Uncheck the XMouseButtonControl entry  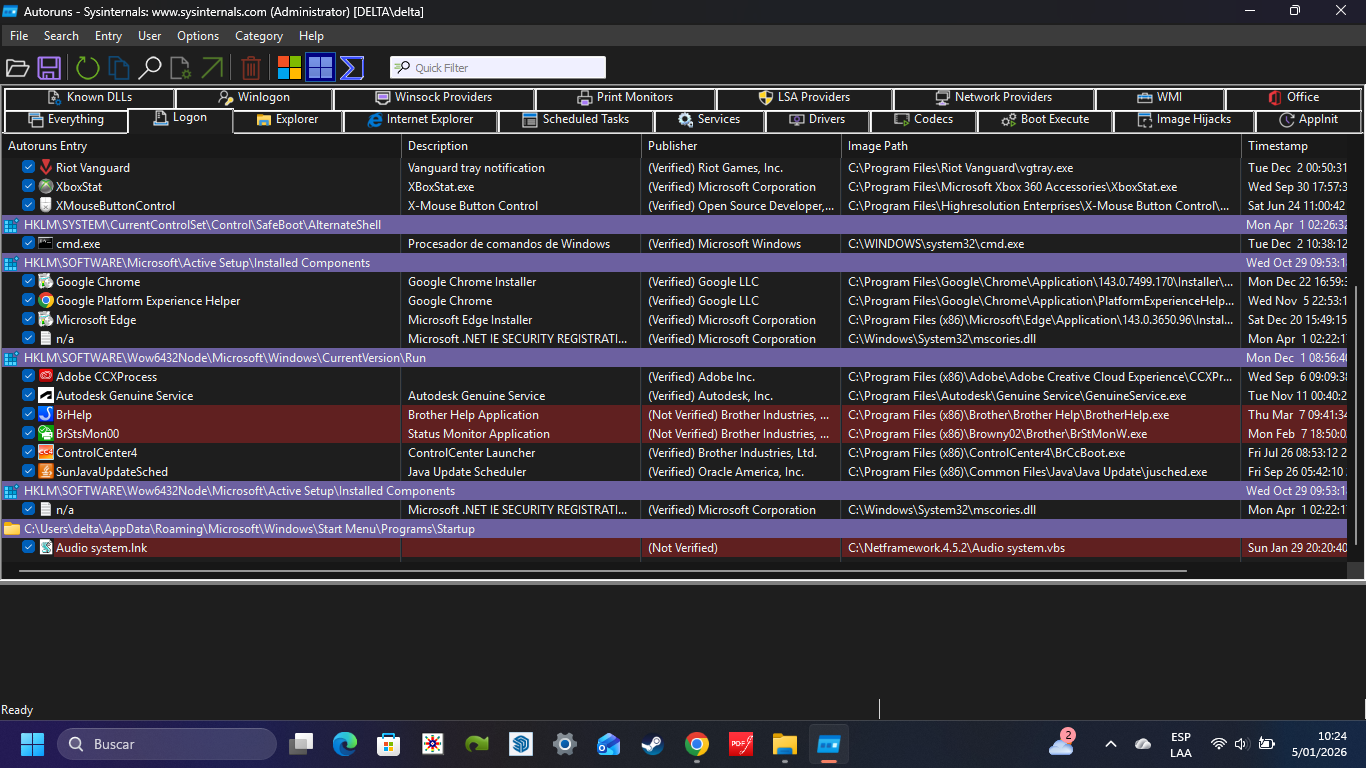29,206
